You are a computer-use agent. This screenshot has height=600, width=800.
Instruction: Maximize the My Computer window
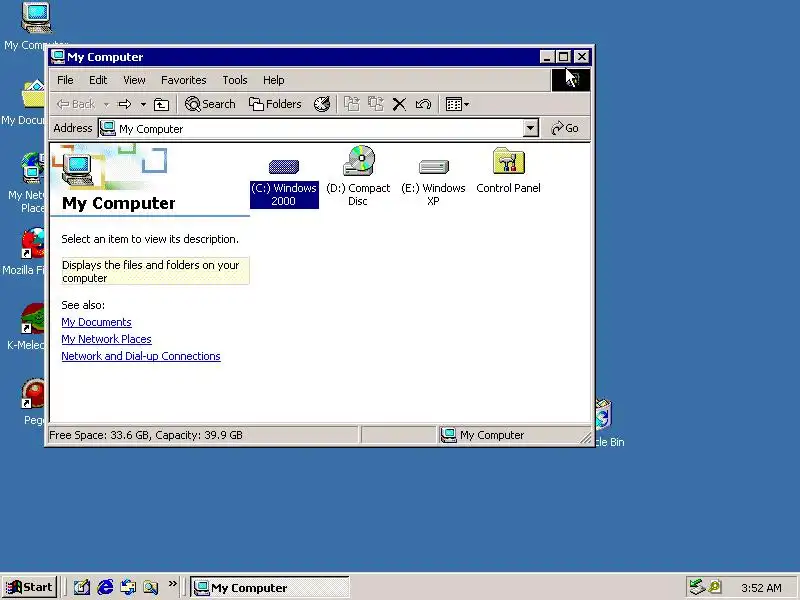point(564,57)
